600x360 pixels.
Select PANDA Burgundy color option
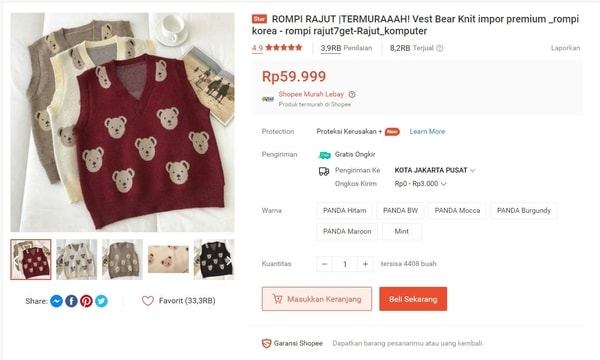click(x=523, y=210)
